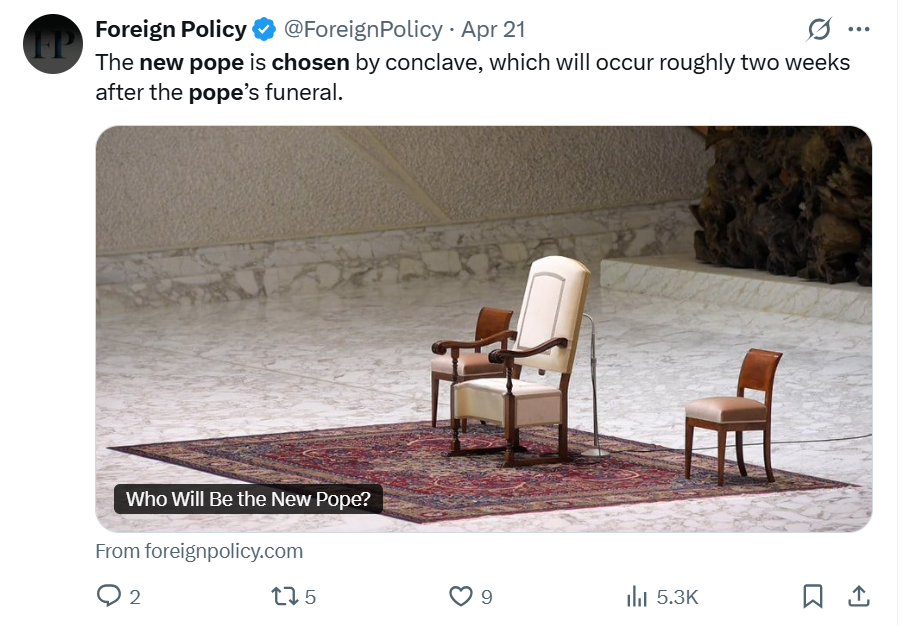Open Grok actions icon on the post
The height and width of the screenshot is (626, 916).
(x=819, y=29)
